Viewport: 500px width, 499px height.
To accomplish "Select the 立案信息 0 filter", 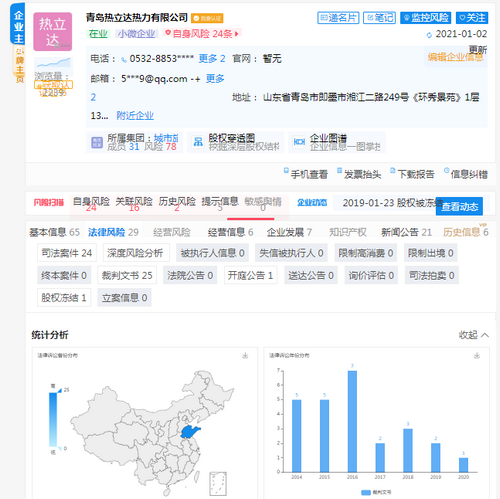I will click(124, 297).
